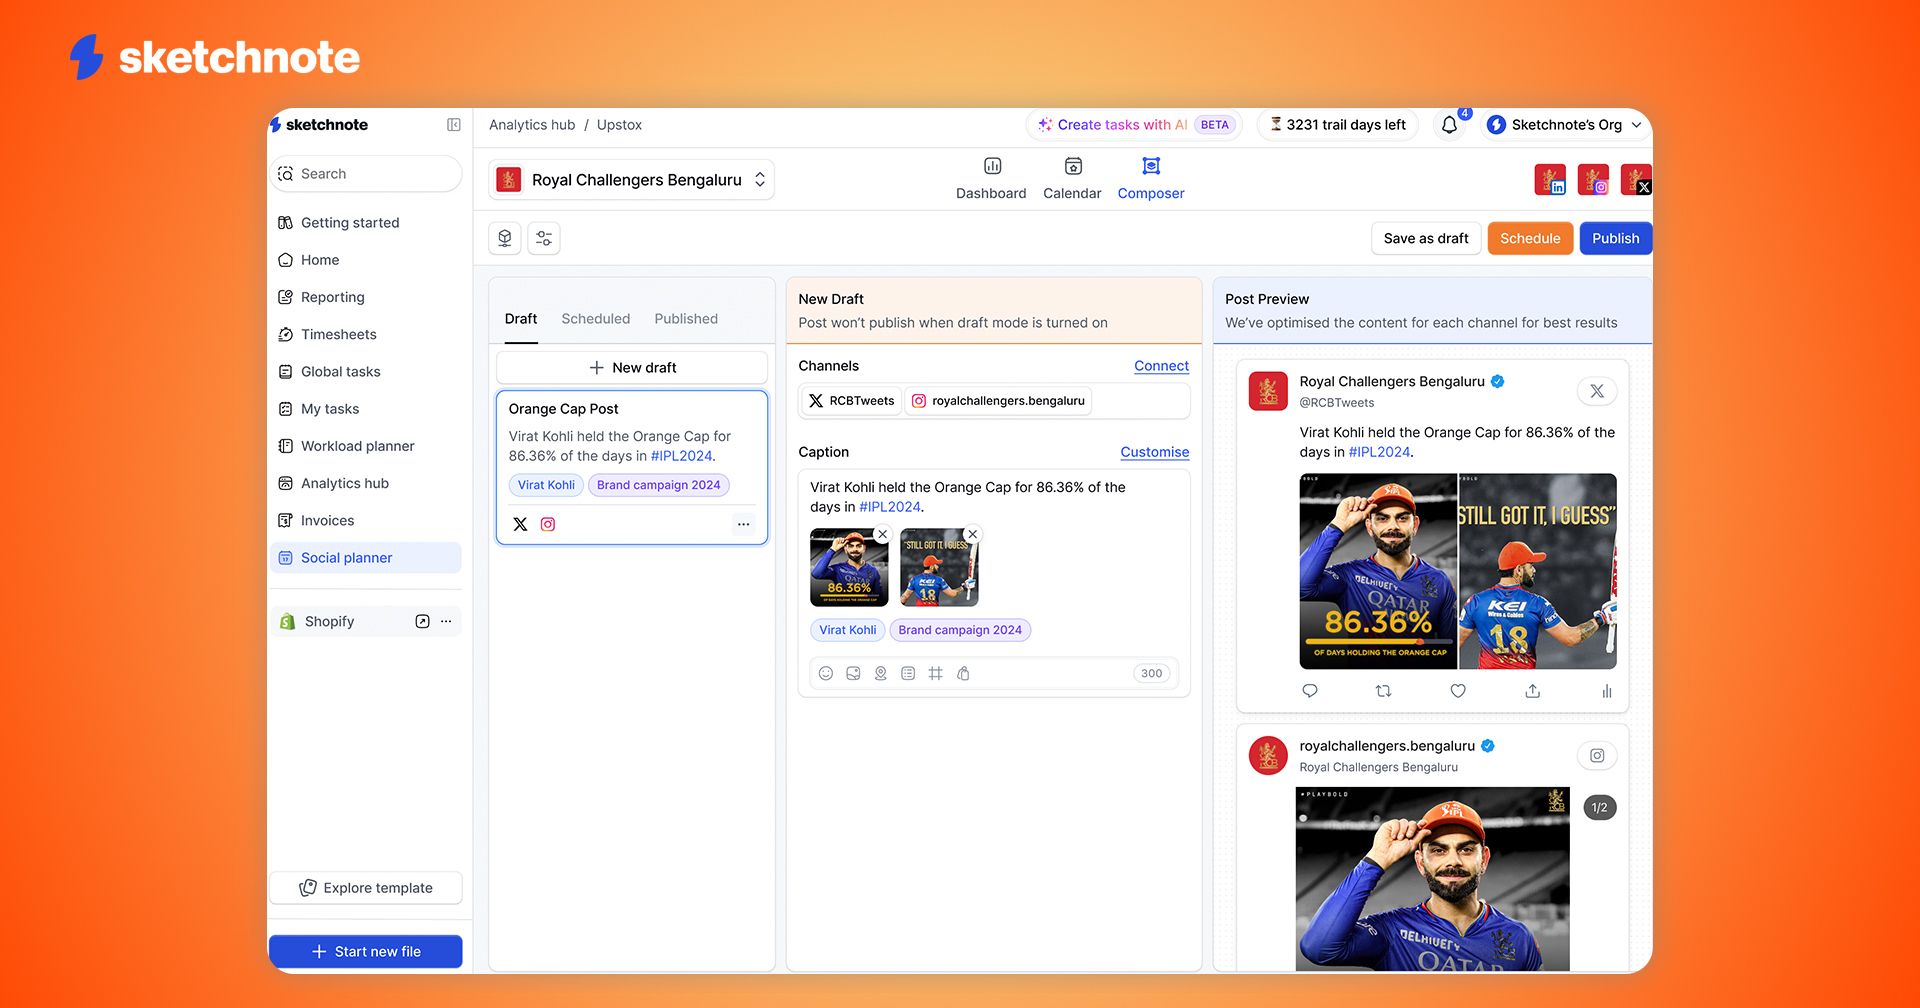
Task: Collapse the sidebar panel icon
Action: point(453,125)
